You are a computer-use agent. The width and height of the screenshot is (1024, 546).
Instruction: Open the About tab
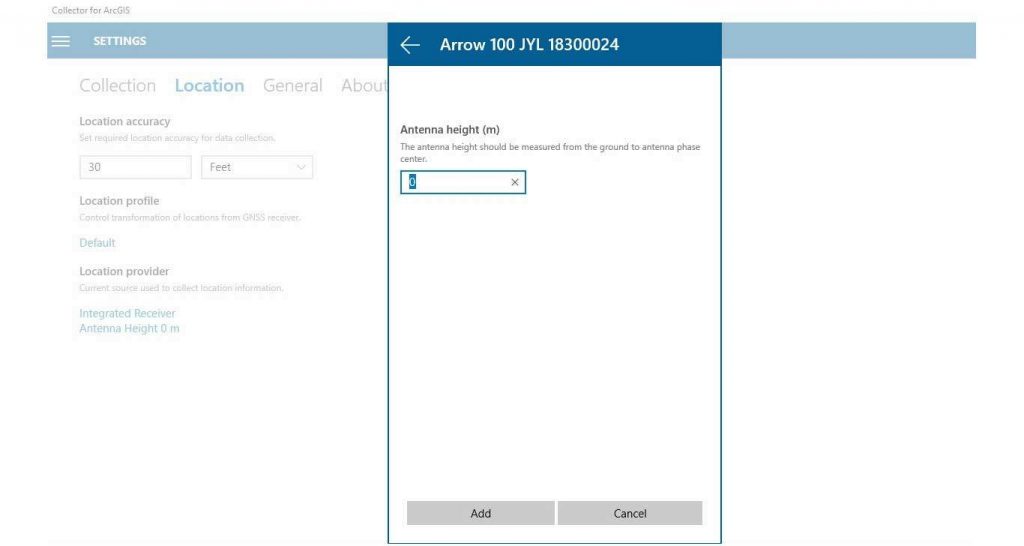364,86
